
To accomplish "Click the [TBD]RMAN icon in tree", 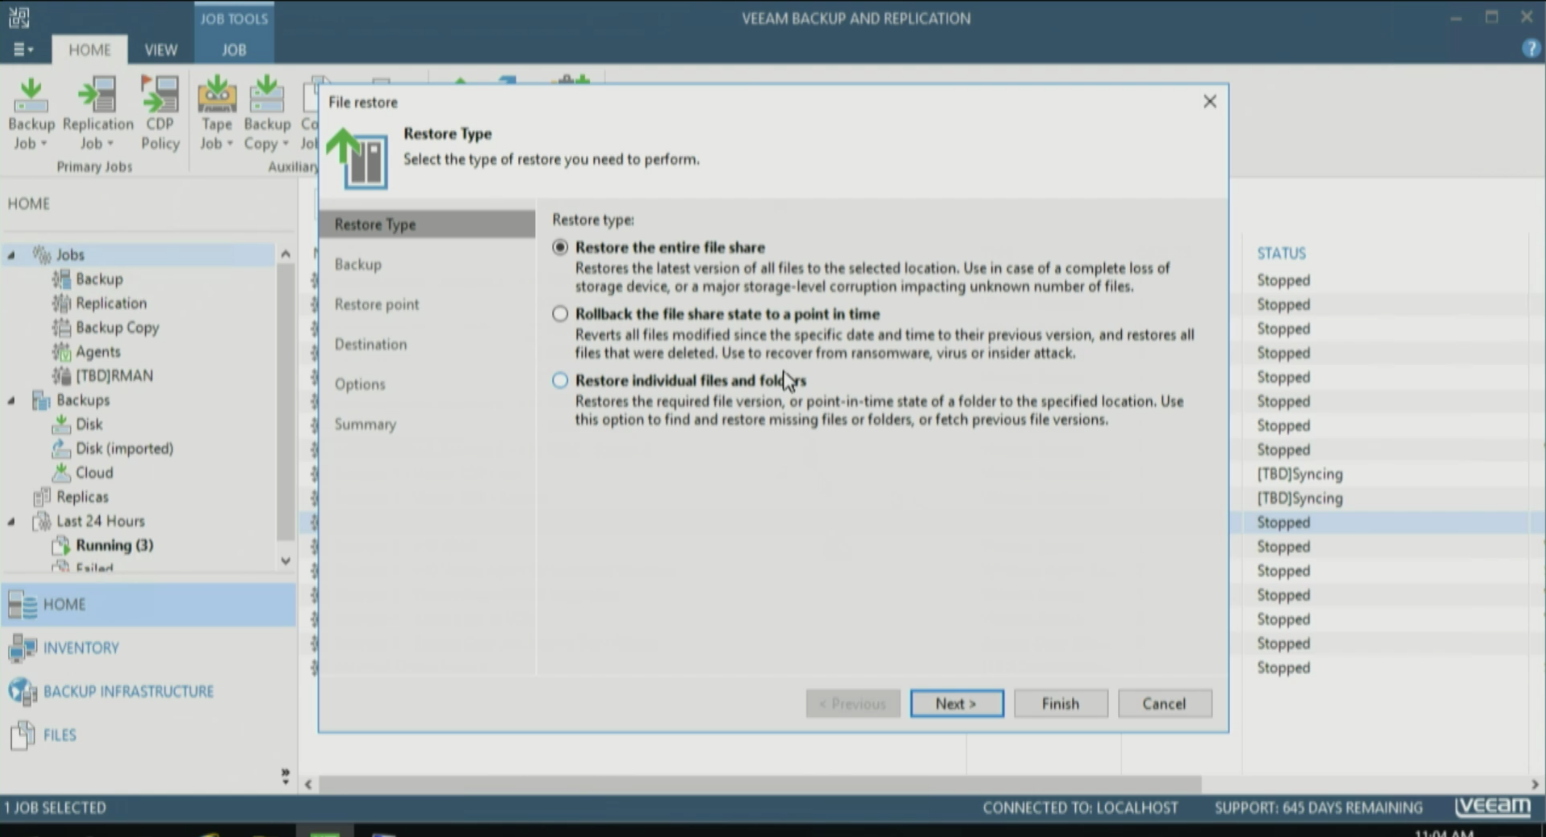I will click(x=62, y=375).
